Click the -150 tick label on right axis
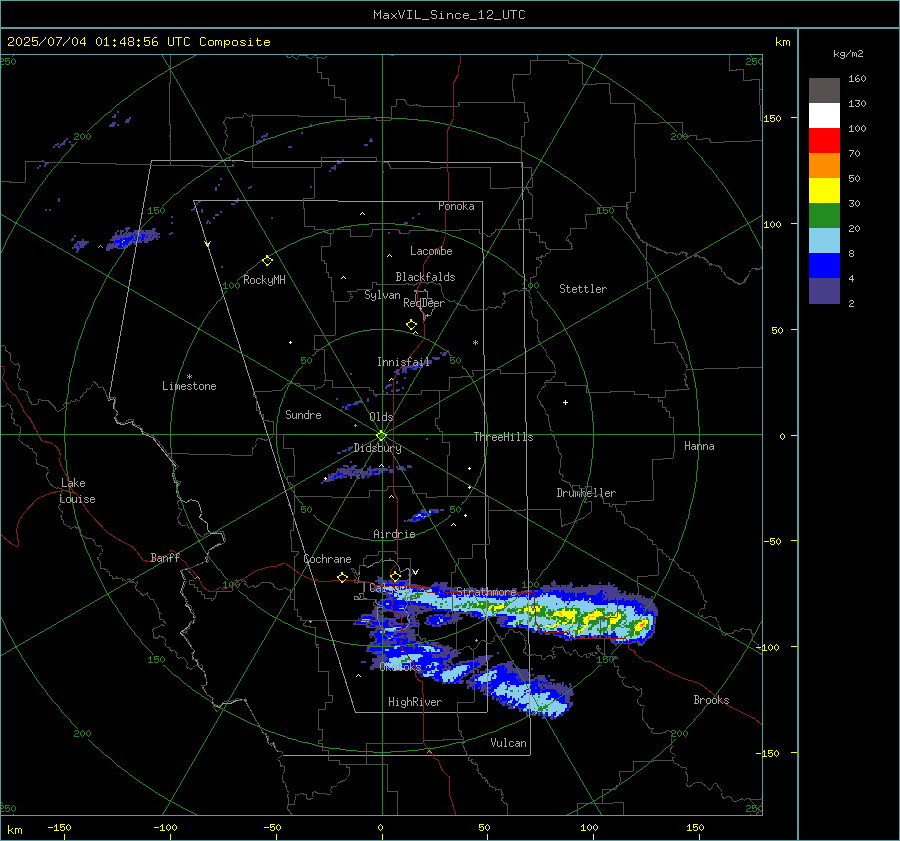Screen dimensions: 900x841 point(767,753)
